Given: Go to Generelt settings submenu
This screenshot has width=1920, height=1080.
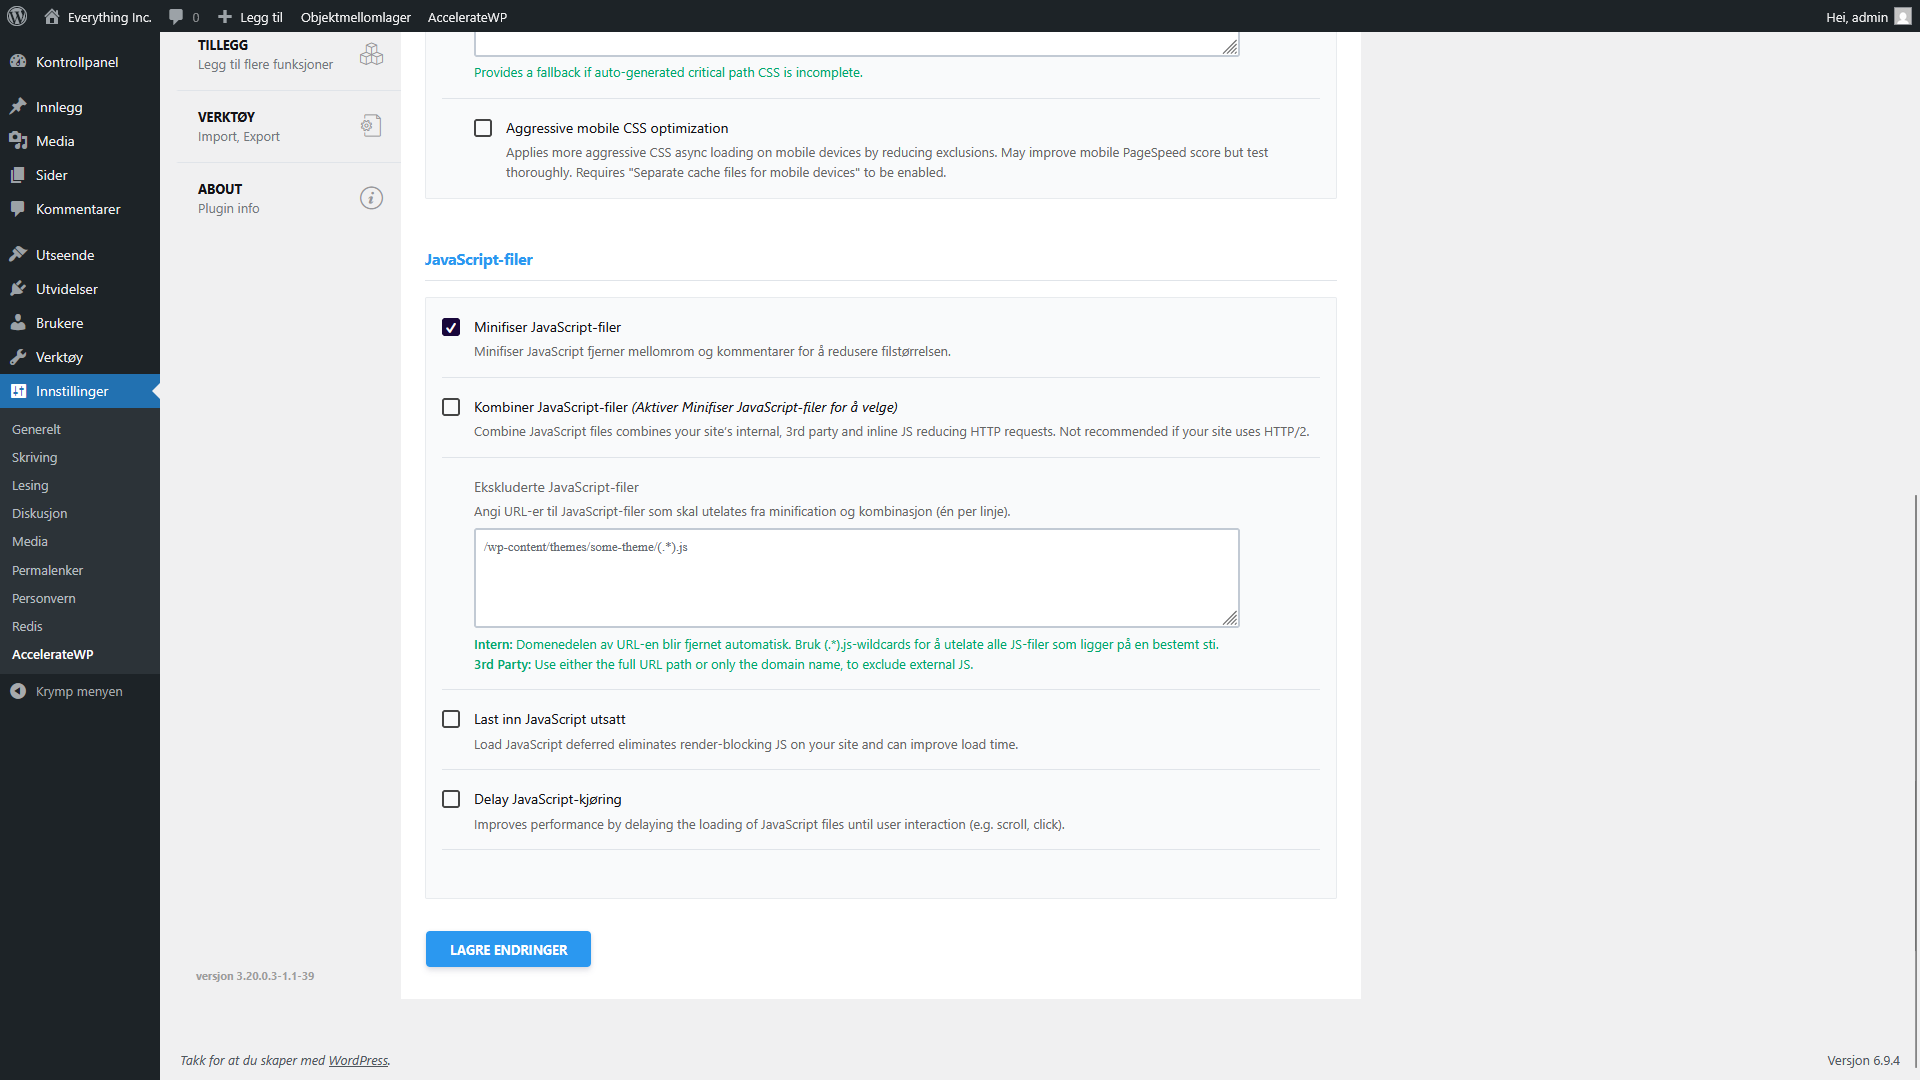Looking at the screenshot, I should coord(36,429).
